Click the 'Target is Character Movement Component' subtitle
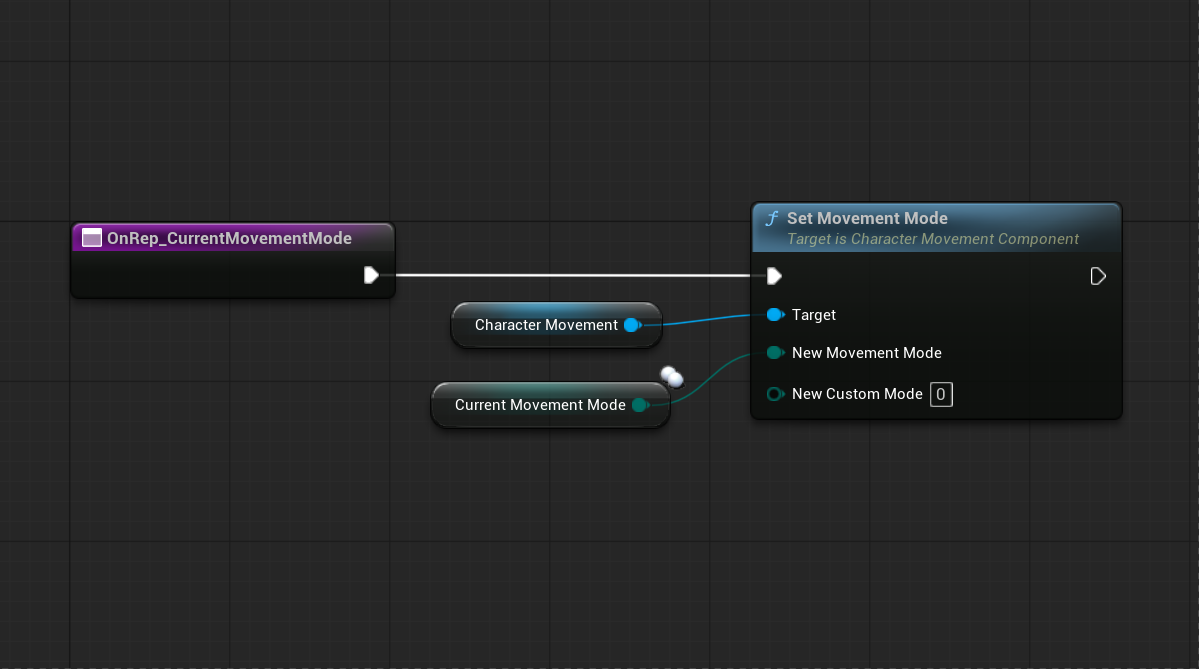Viewport: 1199px width, 669px height. tap(932, 239)
